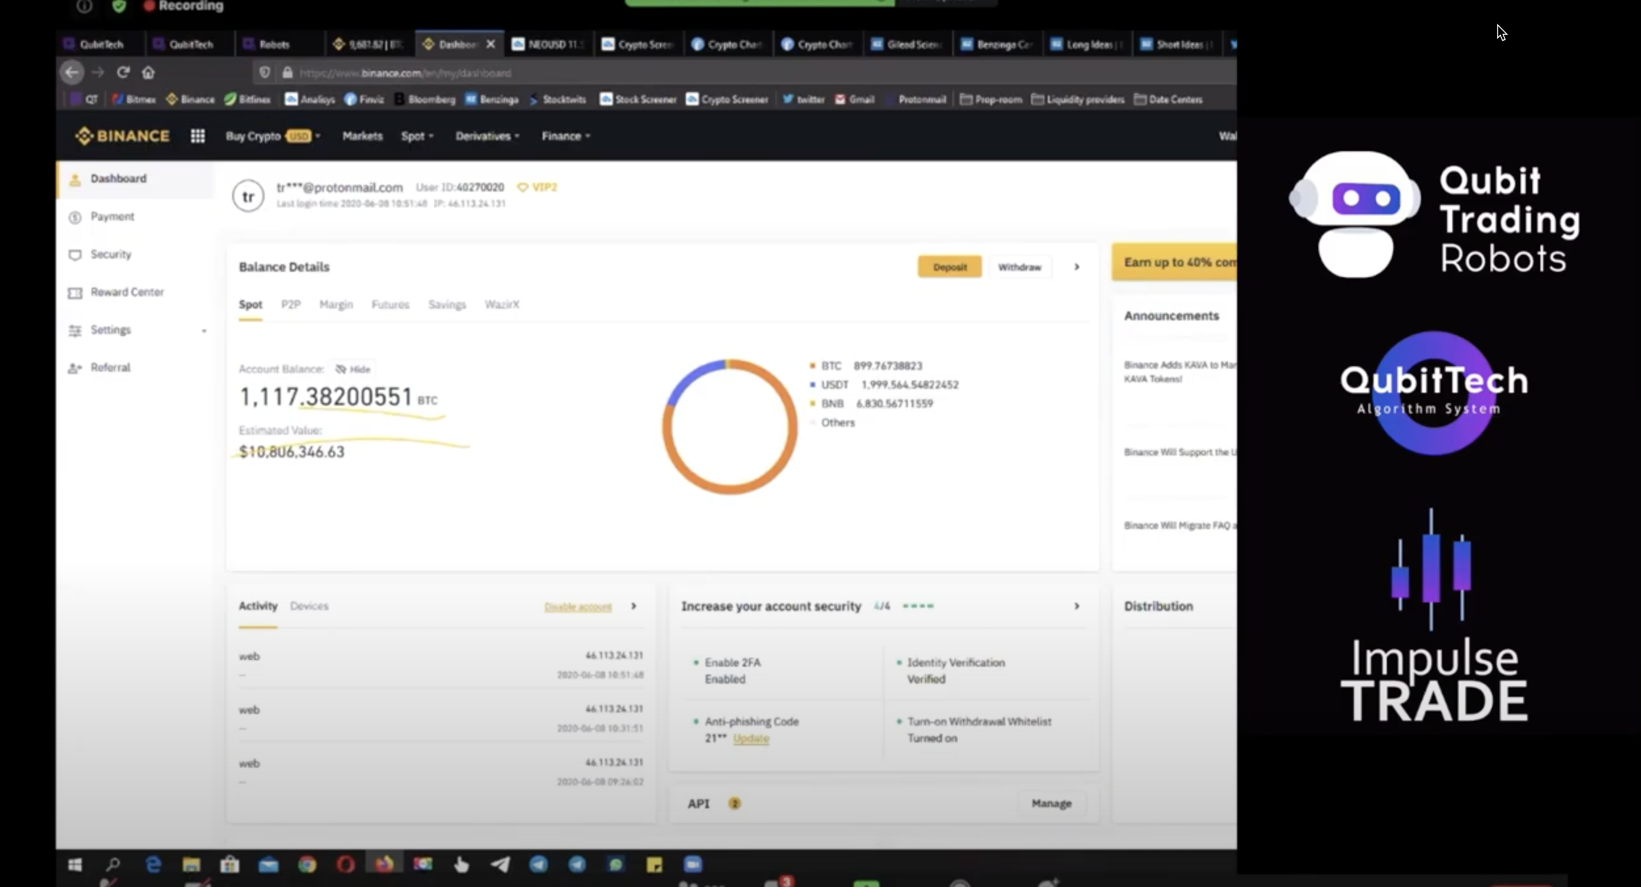Click the Binance logo in header
This screenshot has width=1641, height=887.
122,136
